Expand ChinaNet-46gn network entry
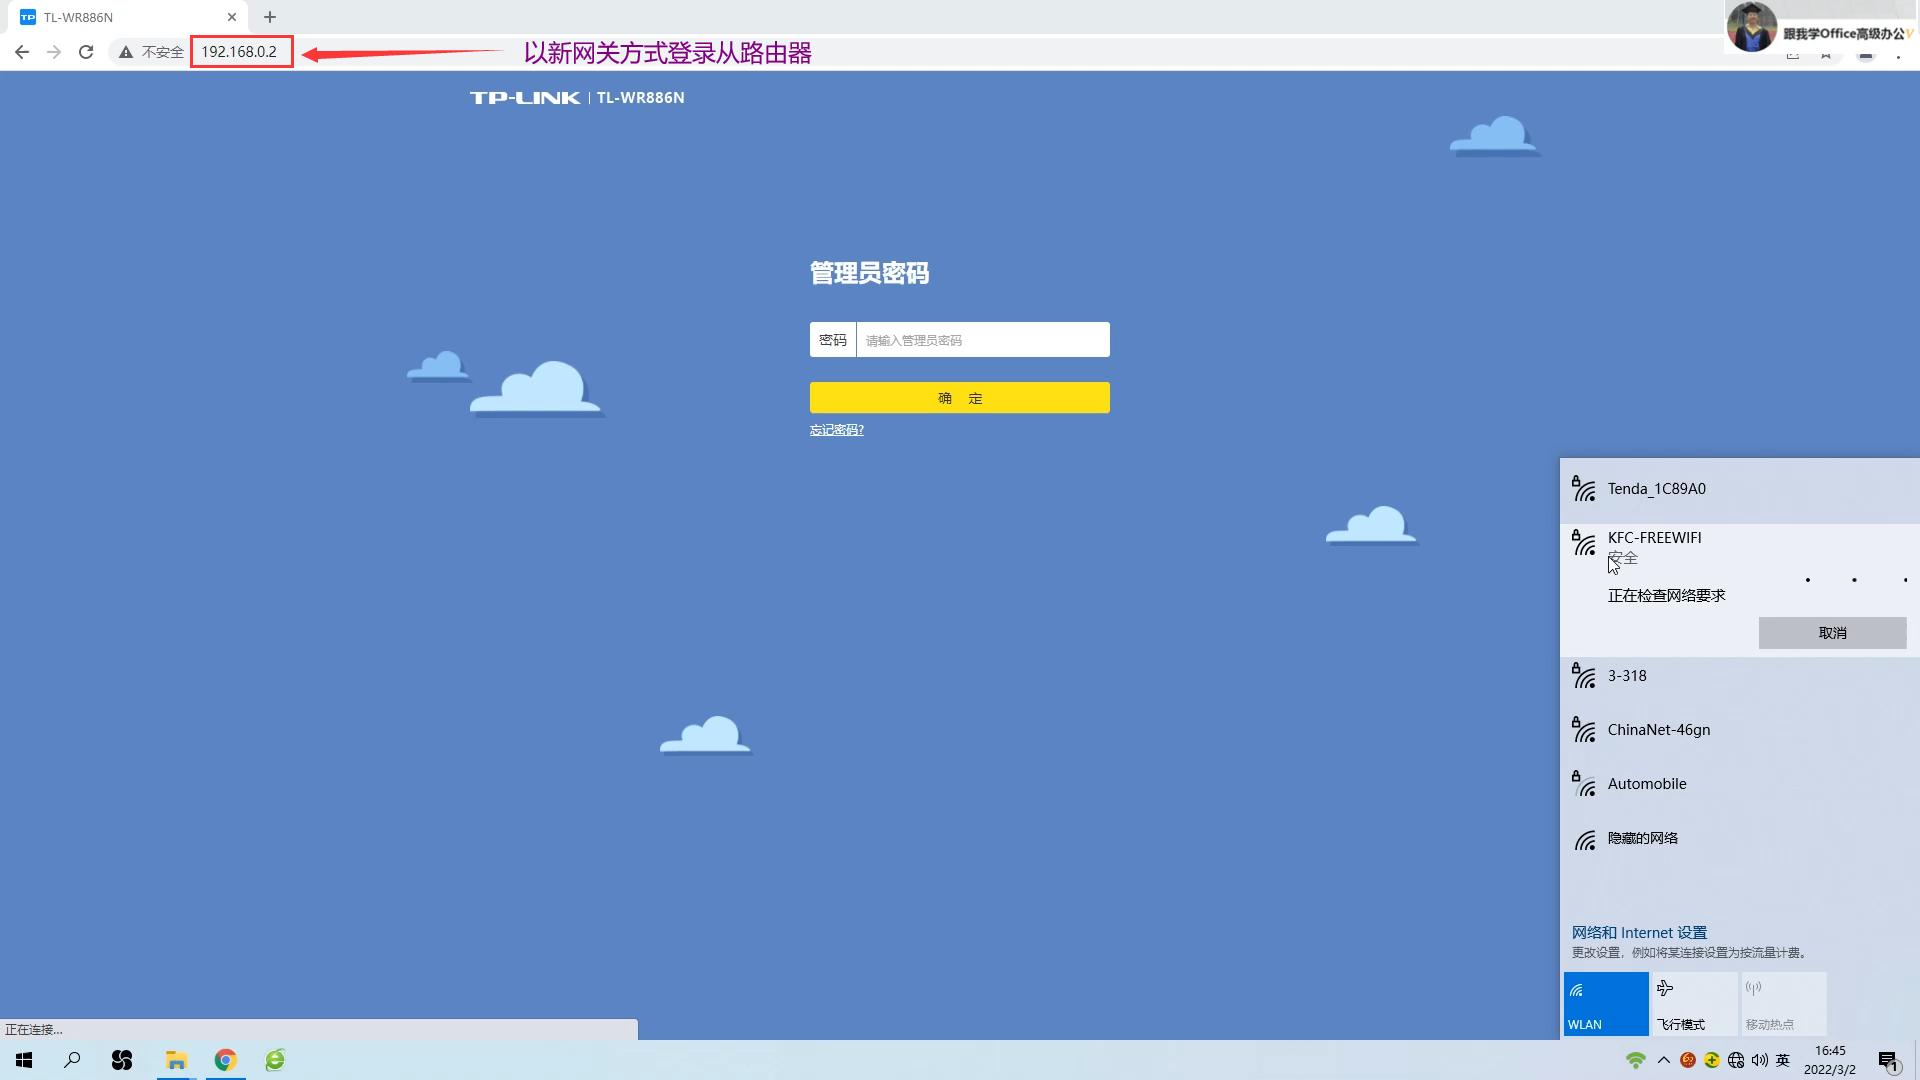1920x1080 pixels. (x=1658, y=730)
